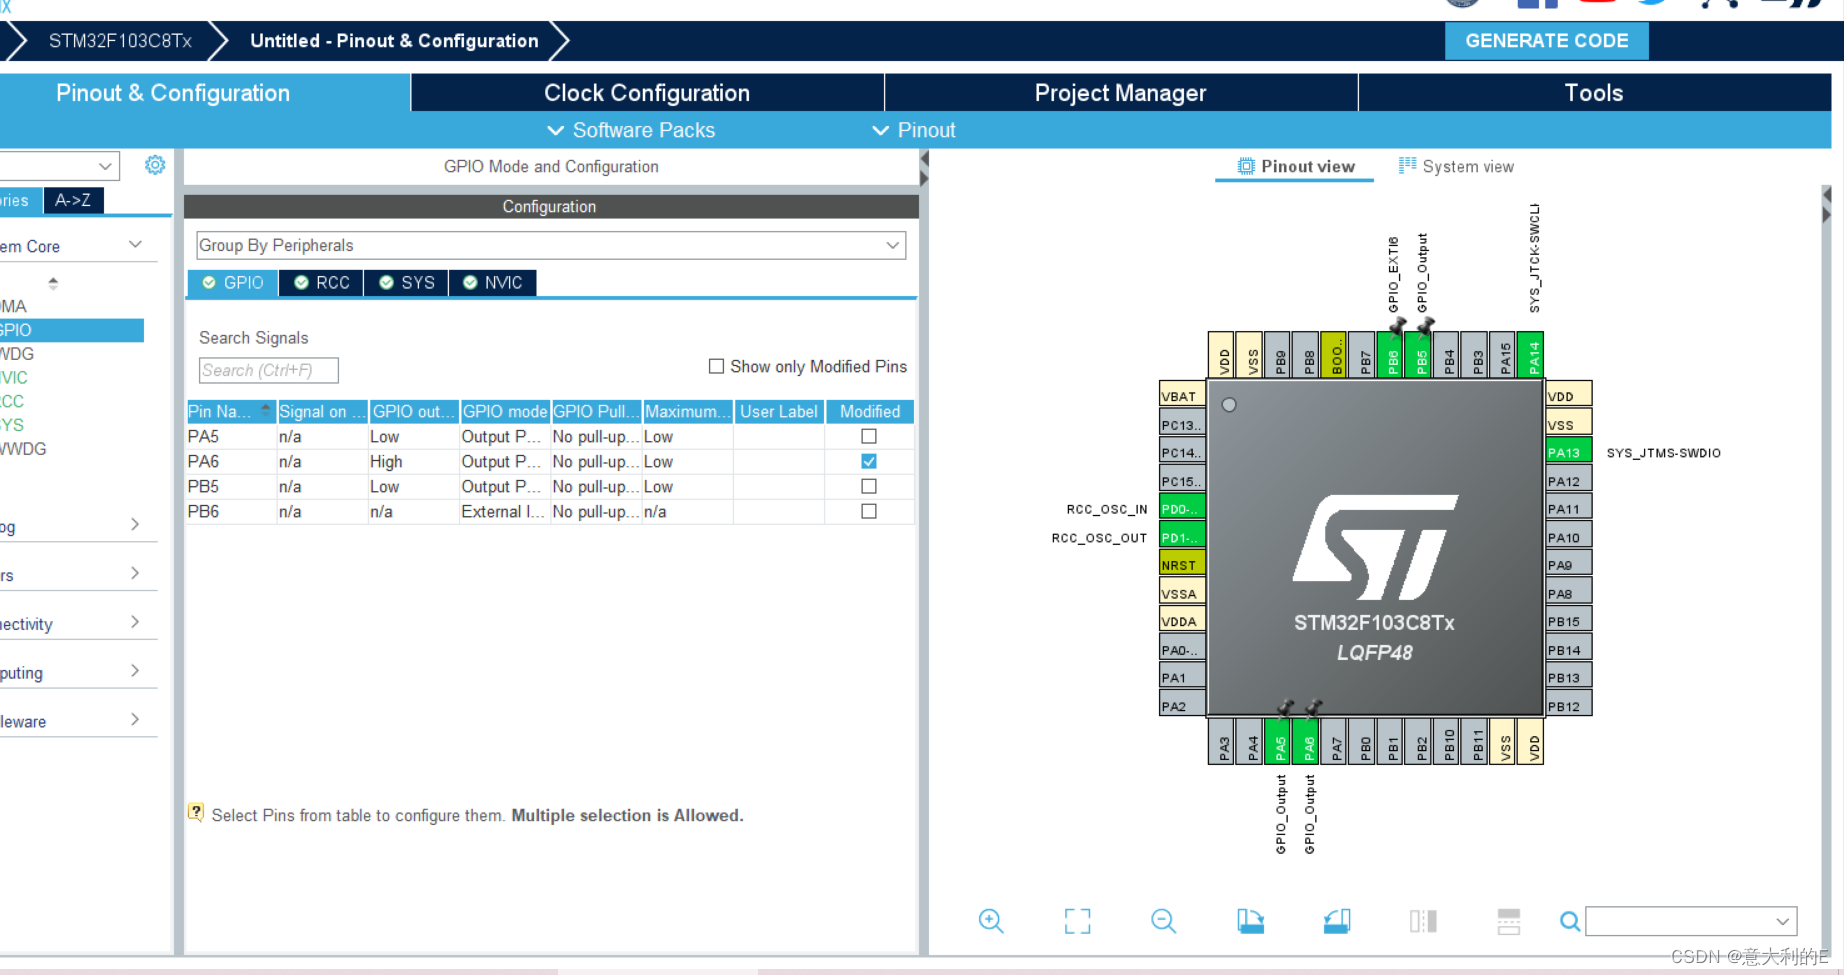The image size is (1844, 975).
Task: Click the pin search magnifier icon
Action: [1570, 921]
